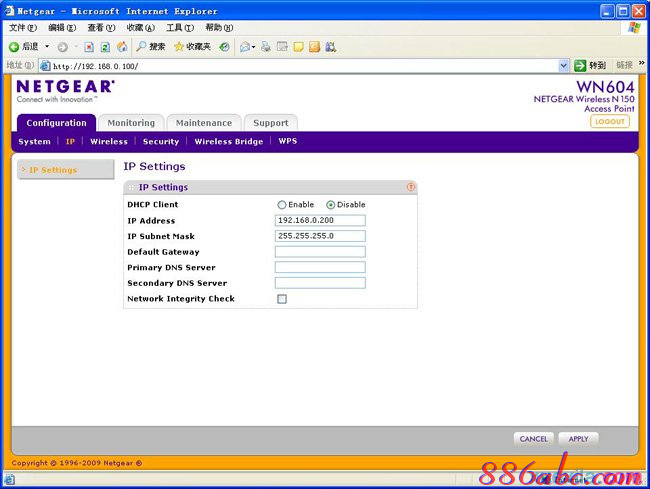Switch to Monitoring tab
The width and height of the screenshot is (650, 489).
131,123
